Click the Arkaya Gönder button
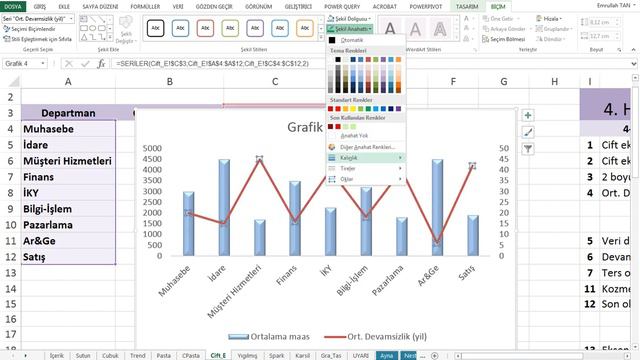 pos(507,29)
